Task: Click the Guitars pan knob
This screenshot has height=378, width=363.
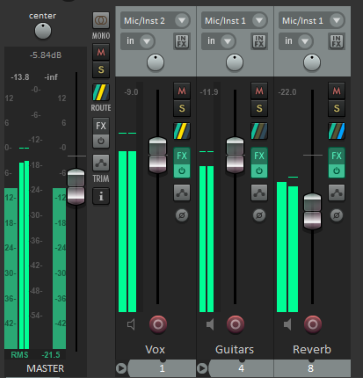Action: click(235, 62)
